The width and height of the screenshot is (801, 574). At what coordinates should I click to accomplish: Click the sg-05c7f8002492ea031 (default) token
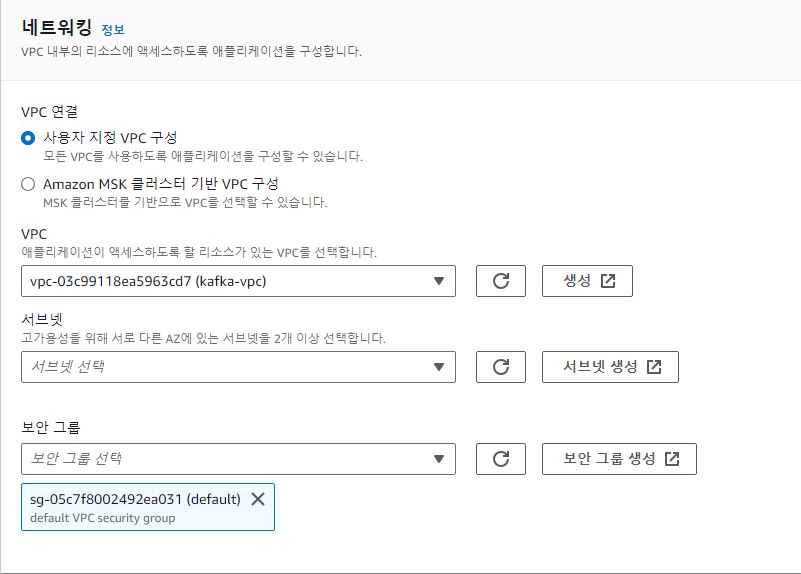148,507
